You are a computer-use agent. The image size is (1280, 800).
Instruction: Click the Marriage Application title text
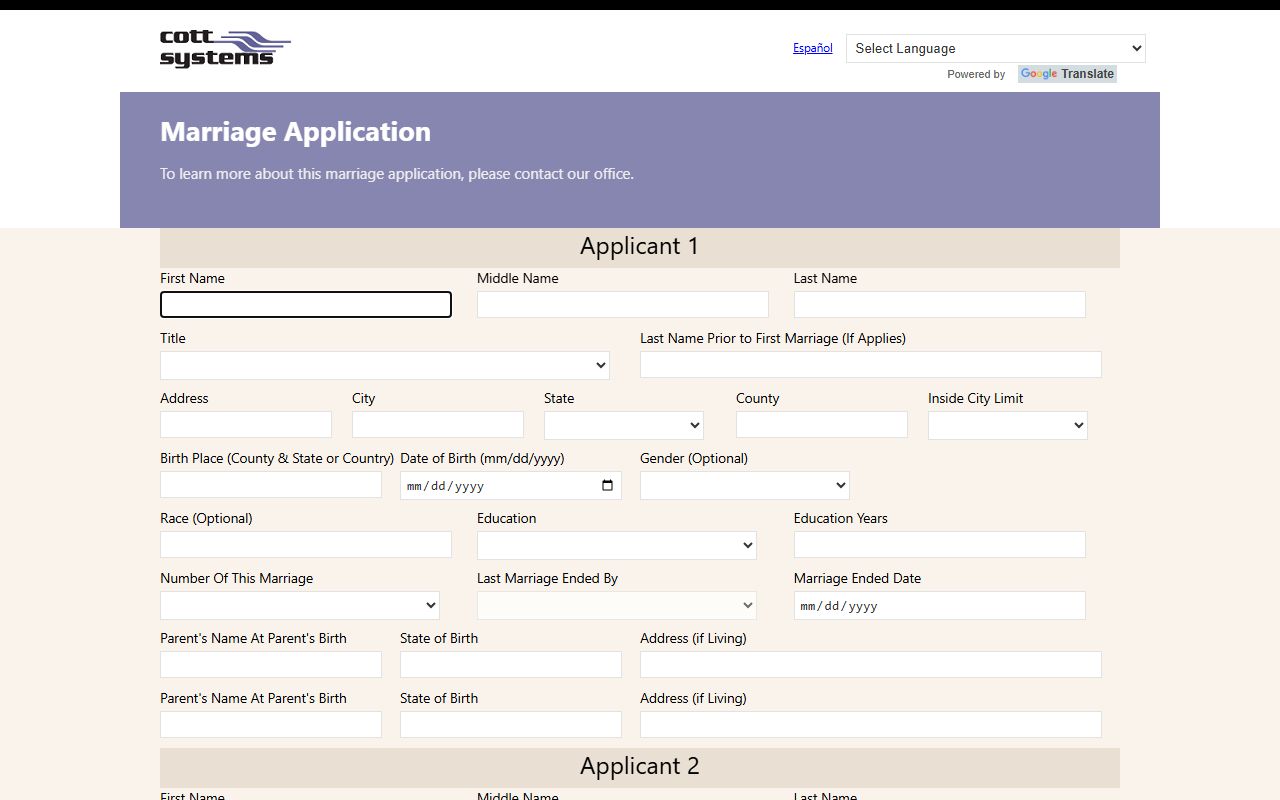click(x=295, y=132)
